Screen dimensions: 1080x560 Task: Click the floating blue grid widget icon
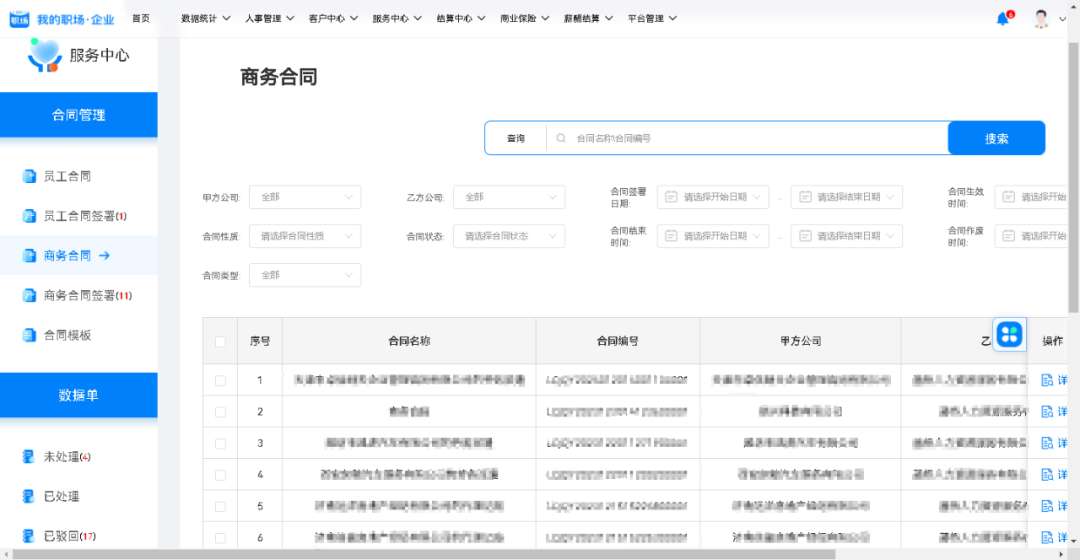pos(1010,335)
